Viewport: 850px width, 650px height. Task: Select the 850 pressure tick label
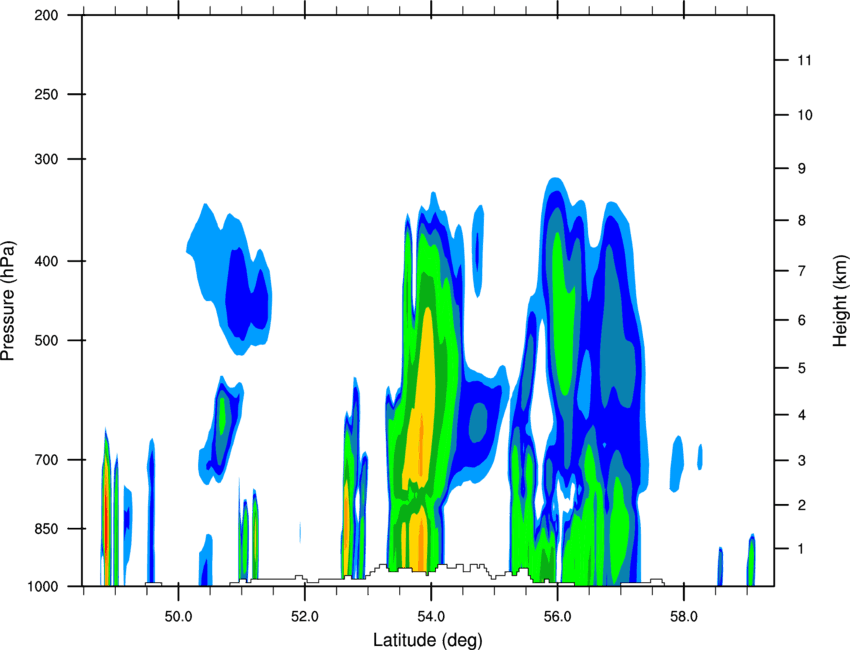tap(46, 529)
